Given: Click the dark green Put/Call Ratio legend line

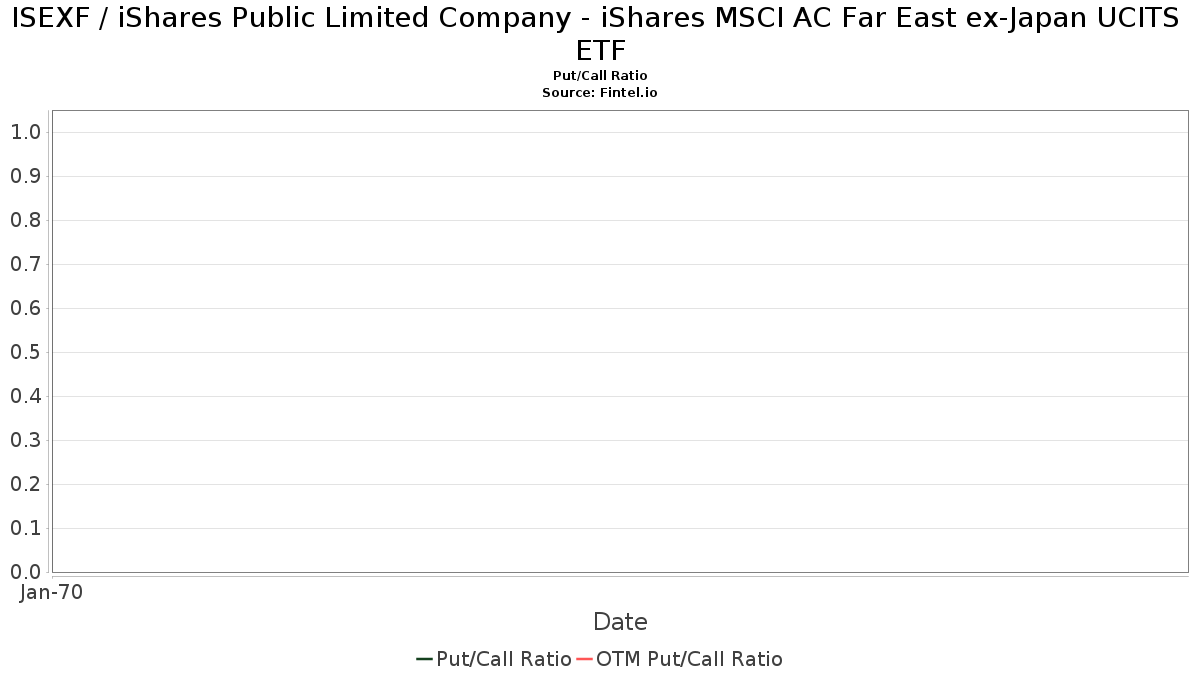Looking at the screenshot, I should click(x=424, y=659).
